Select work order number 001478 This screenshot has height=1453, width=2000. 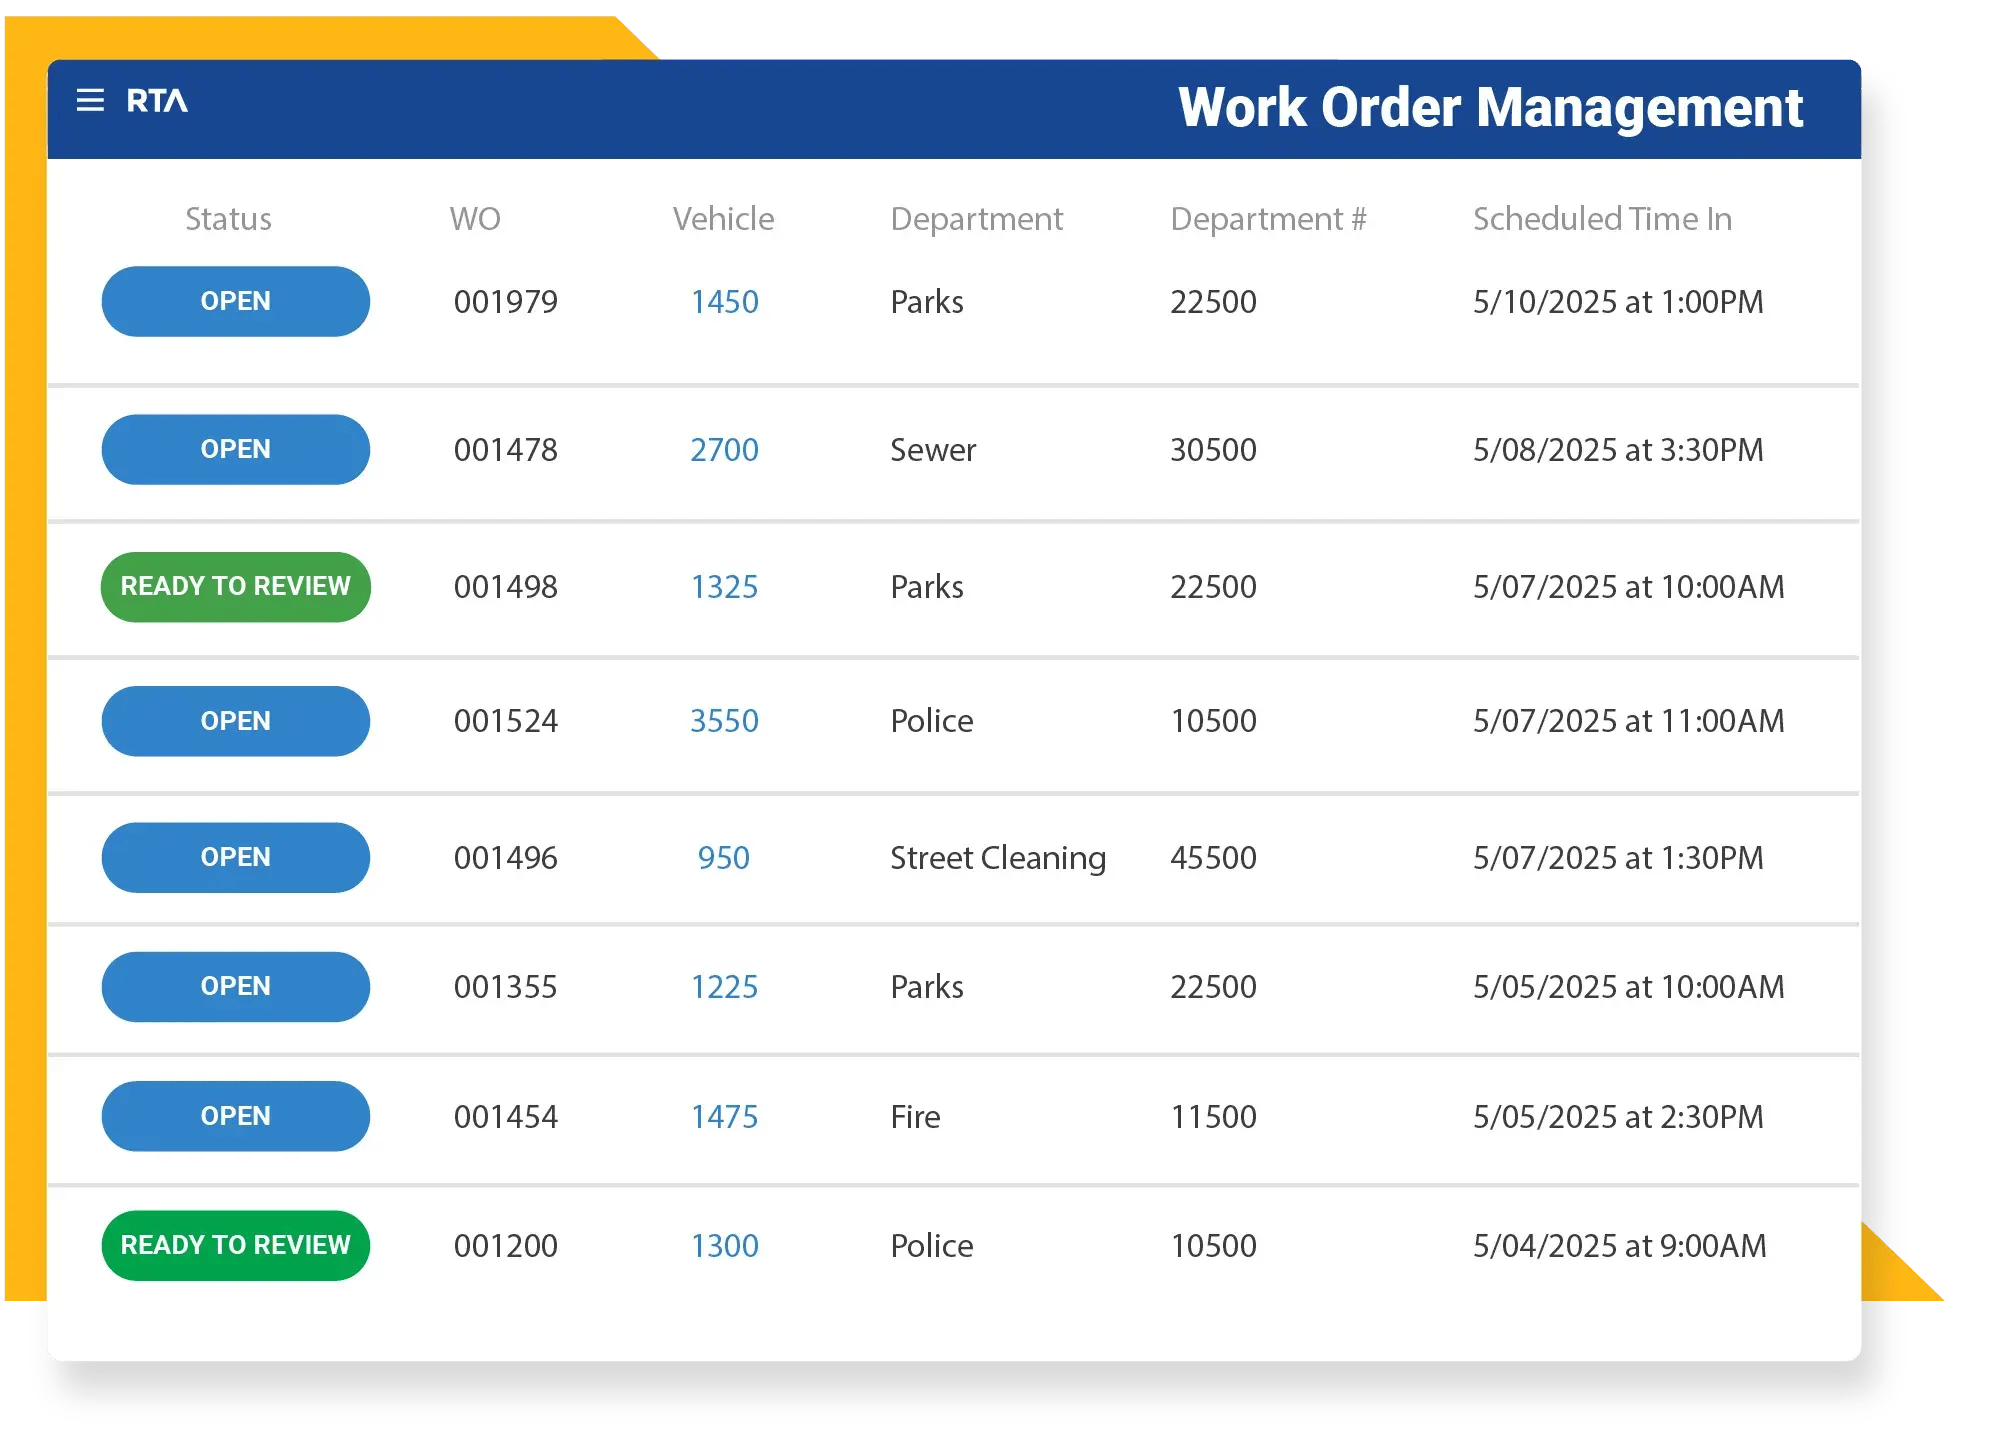[x=506, y=450]
